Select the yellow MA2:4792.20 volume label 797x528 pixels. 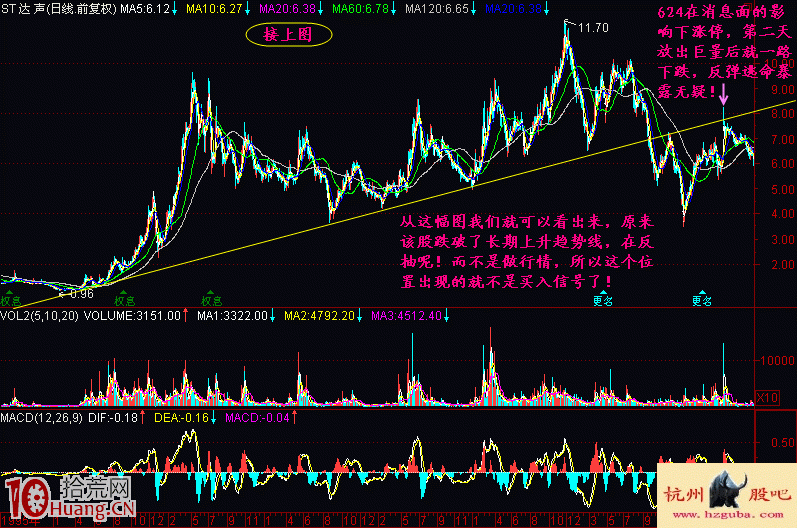(x=319, y=316)
